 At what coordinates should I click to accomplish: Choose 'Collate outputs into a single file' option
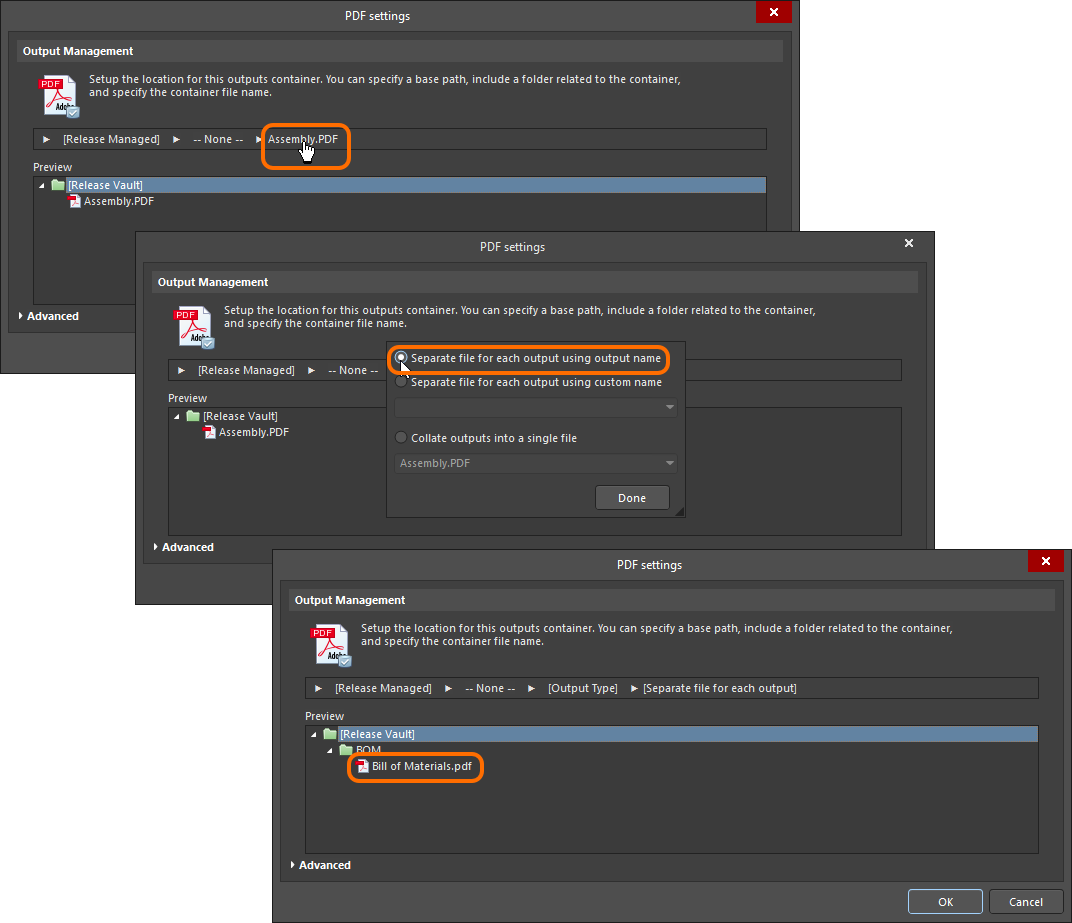coord(402,438)
